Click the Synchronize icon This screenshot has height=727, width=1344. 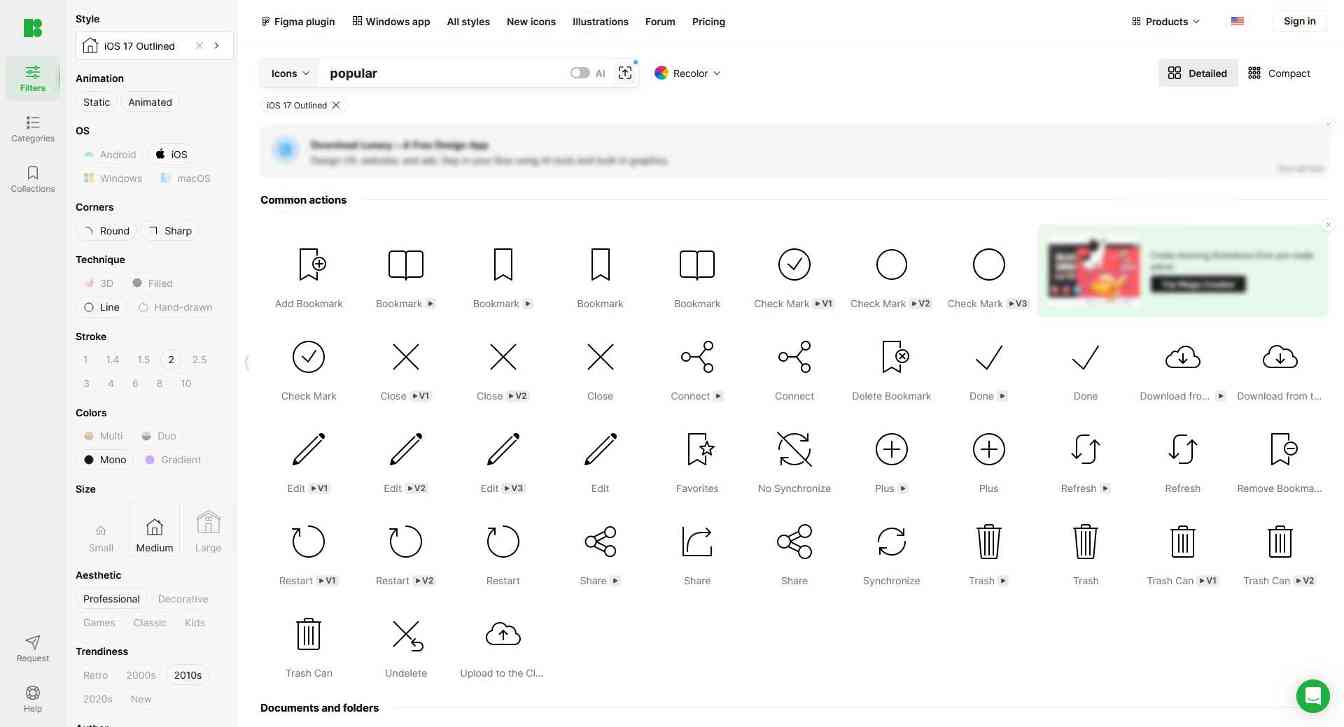pyautogui.click(x=891, y=542)
